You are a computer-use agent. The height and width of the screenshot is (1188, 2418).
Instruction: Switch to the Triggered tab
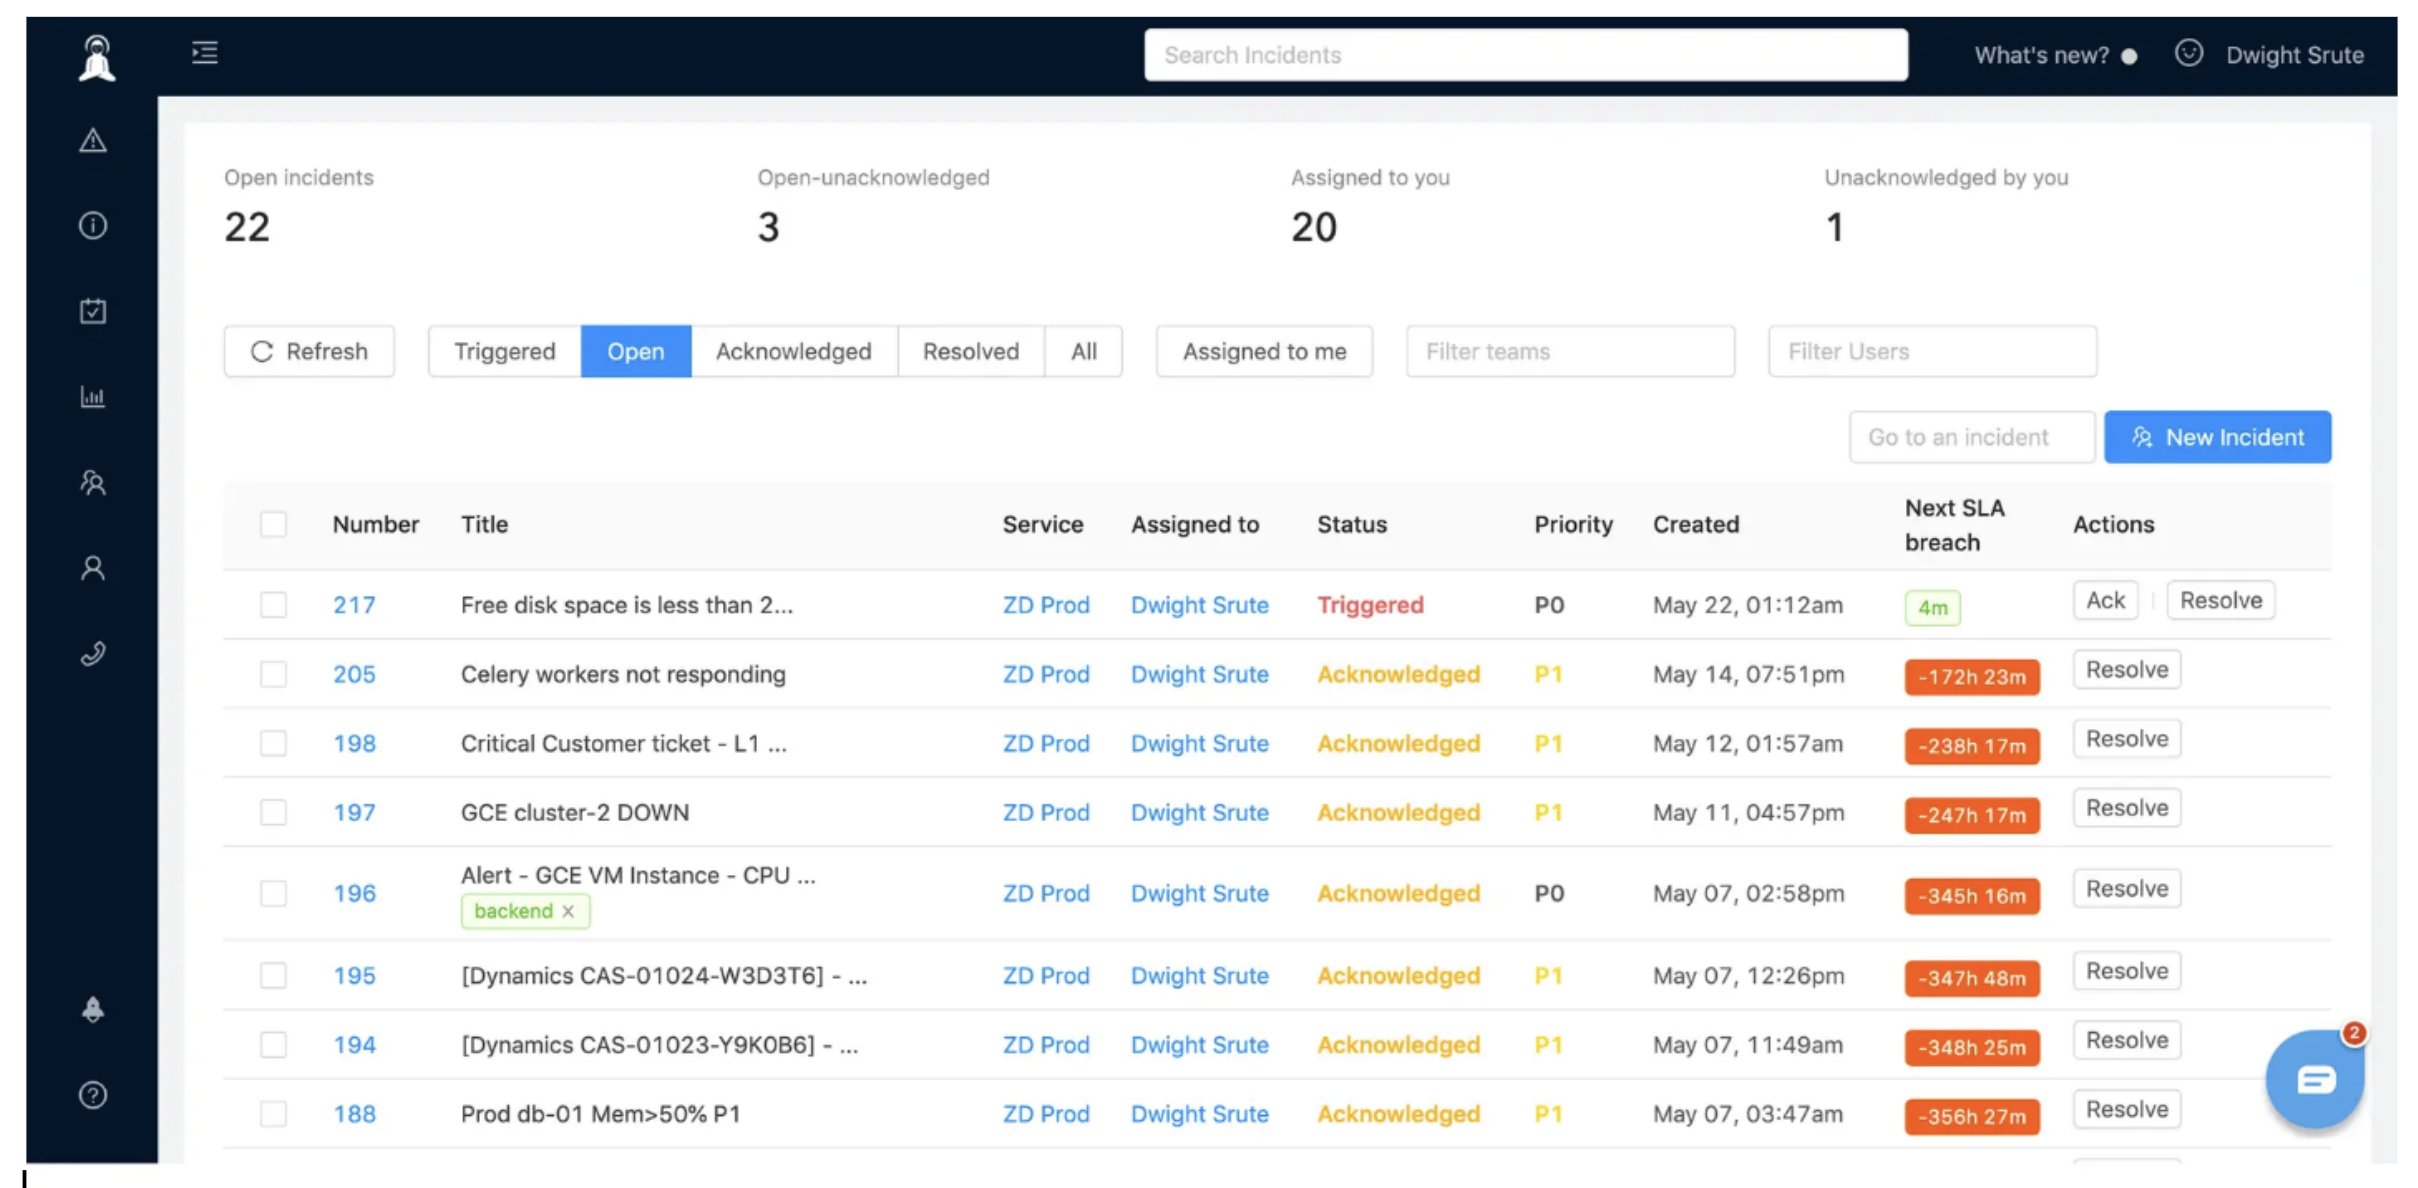[504, 351]
